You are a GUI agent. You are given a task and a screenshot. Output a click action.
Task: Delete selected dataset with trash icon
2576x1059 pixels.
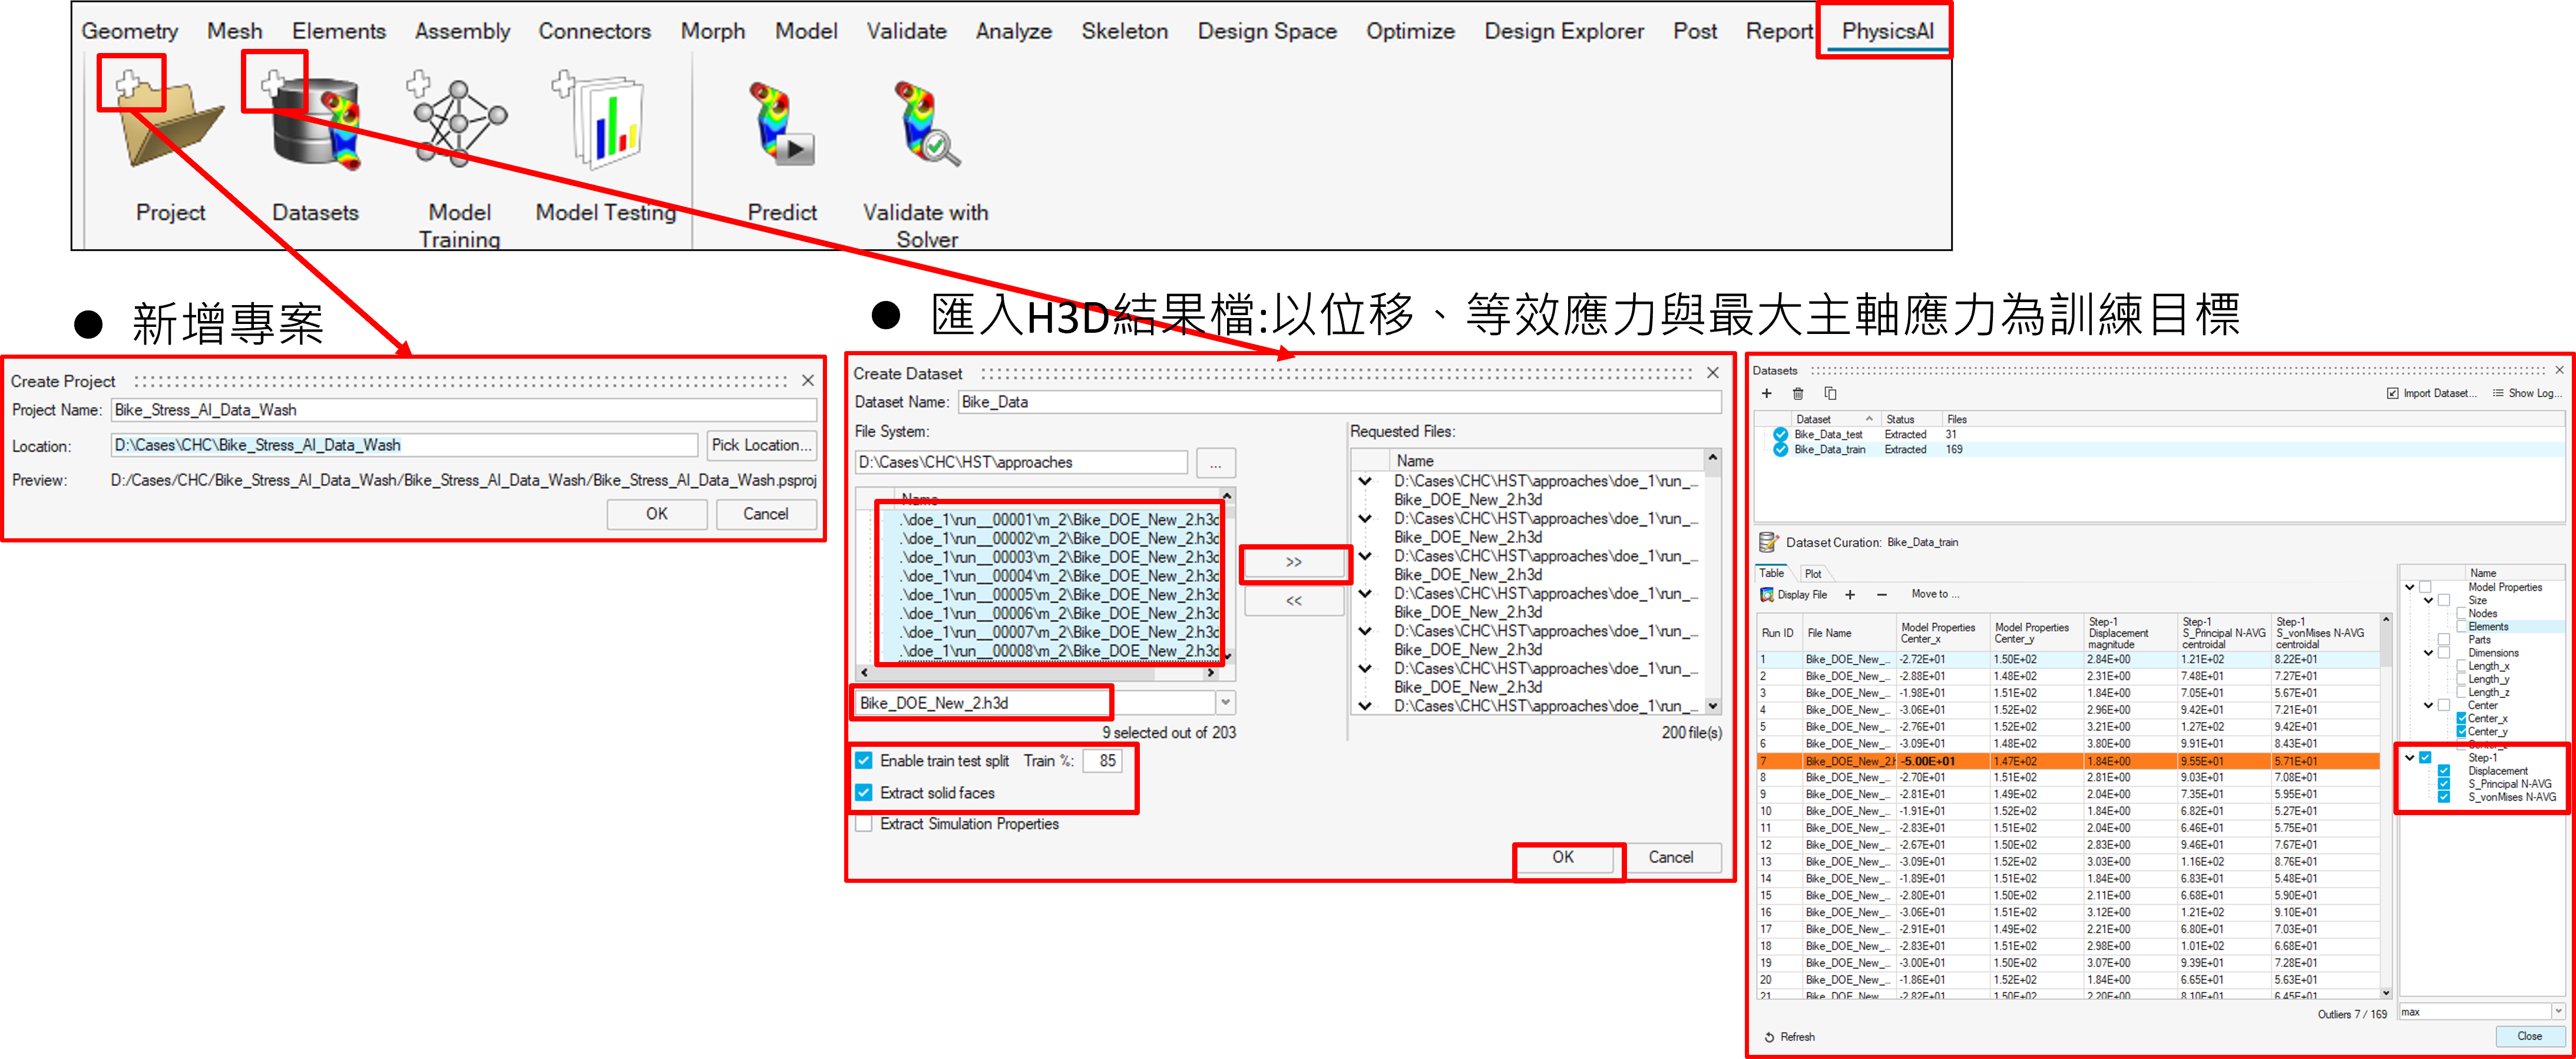pos(1798,394)
